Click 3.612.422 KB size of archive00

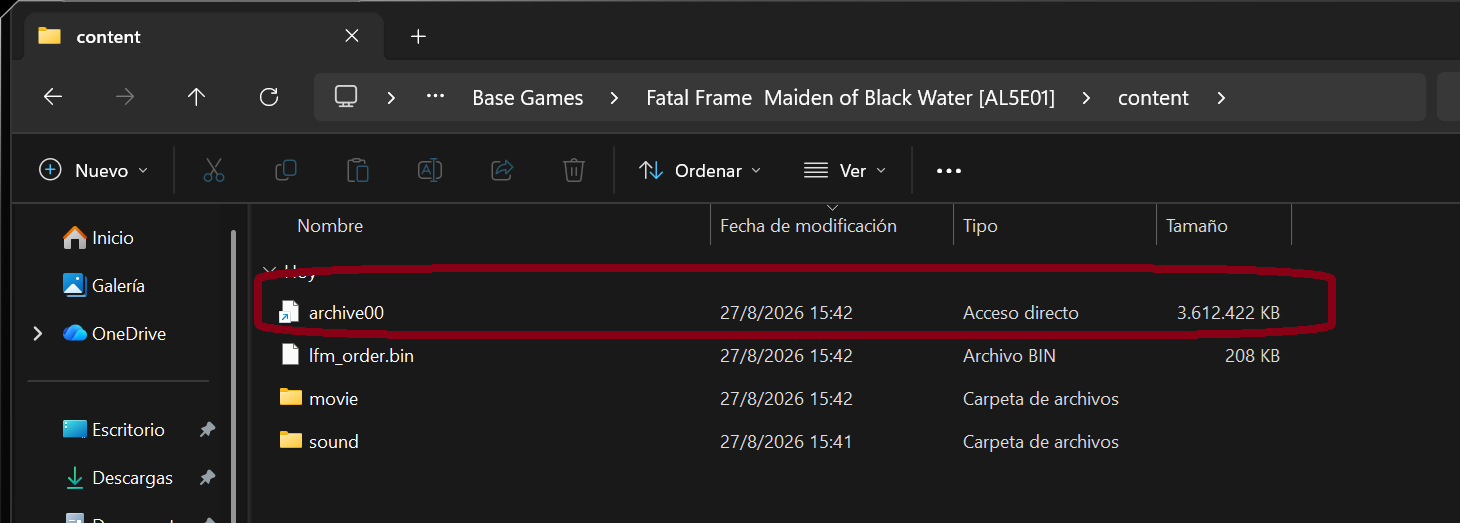point(1228,313)
